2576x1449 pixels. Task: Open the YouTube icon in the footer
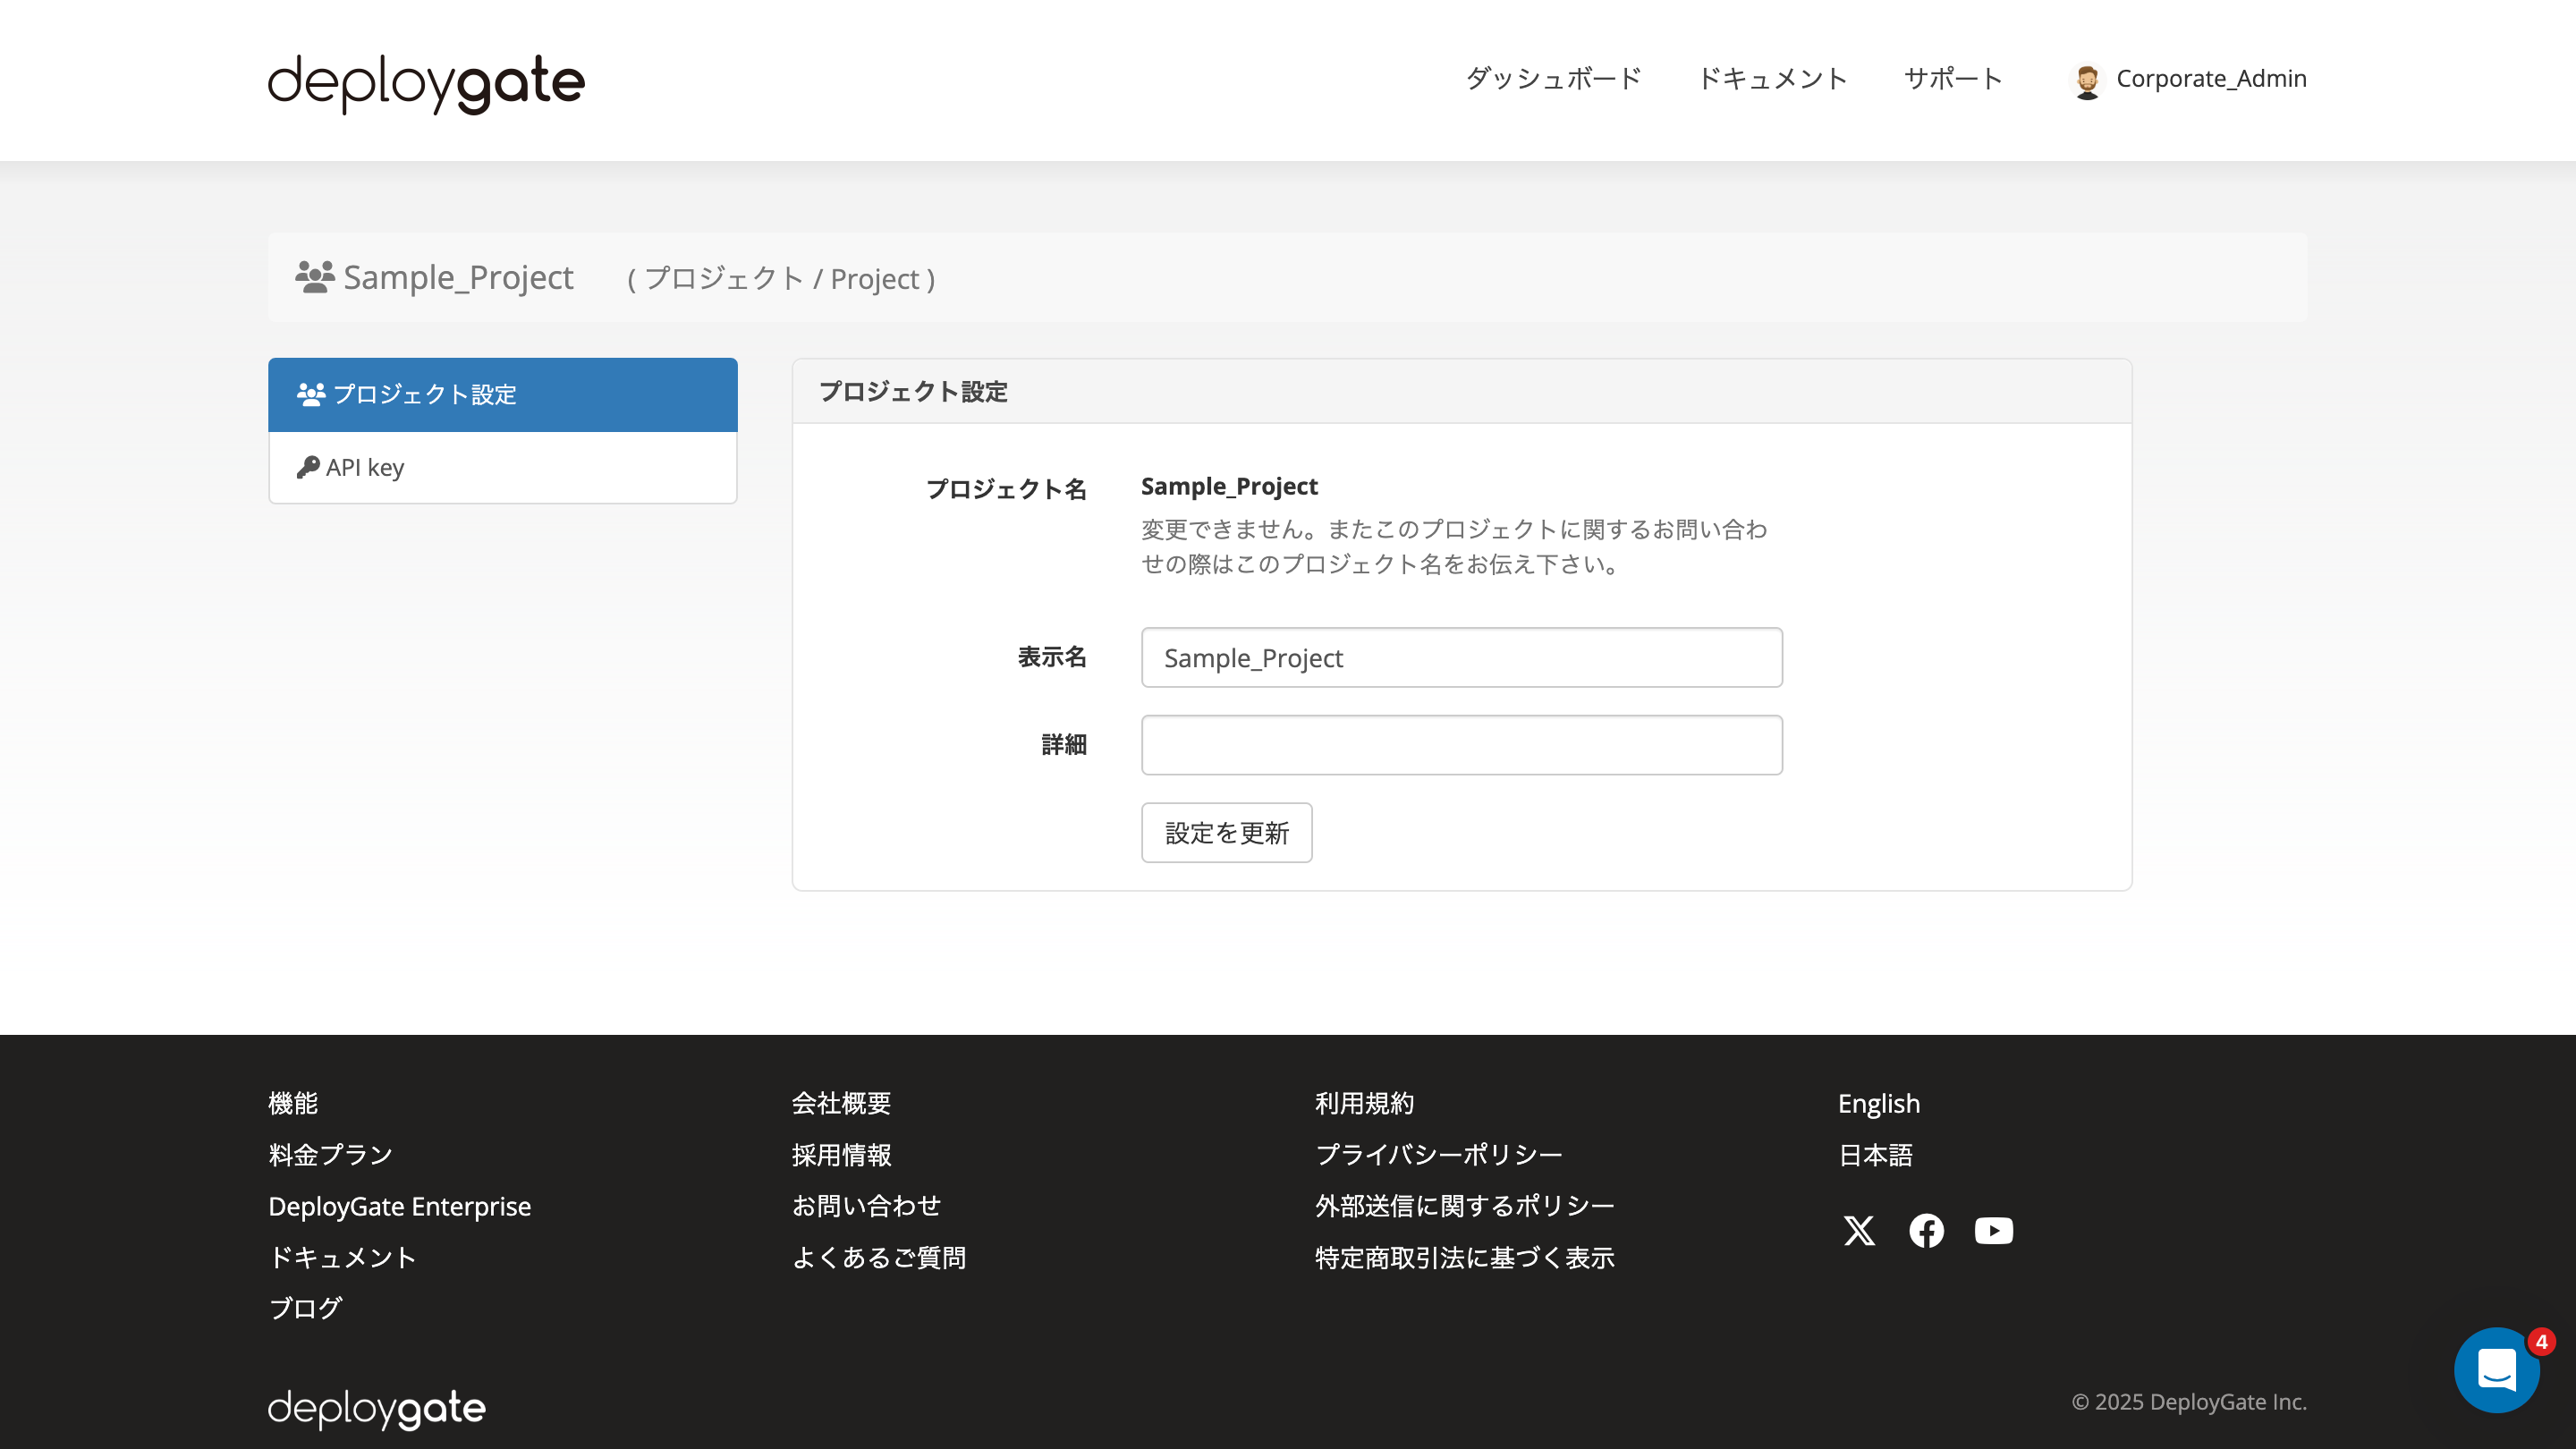pos(1993,1231)
